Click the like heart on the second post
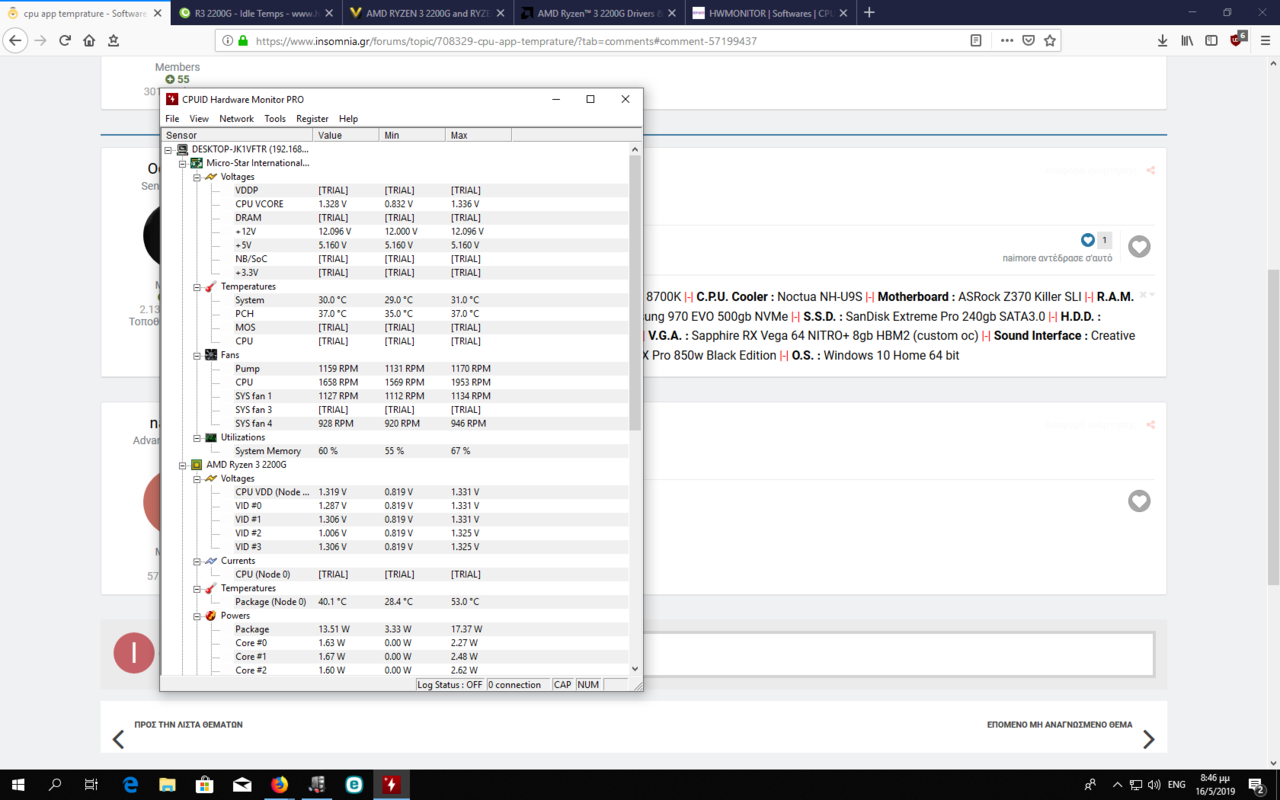Viewport: 1280px width, 800px height. pyautogui.click(x=1139, y=501)
